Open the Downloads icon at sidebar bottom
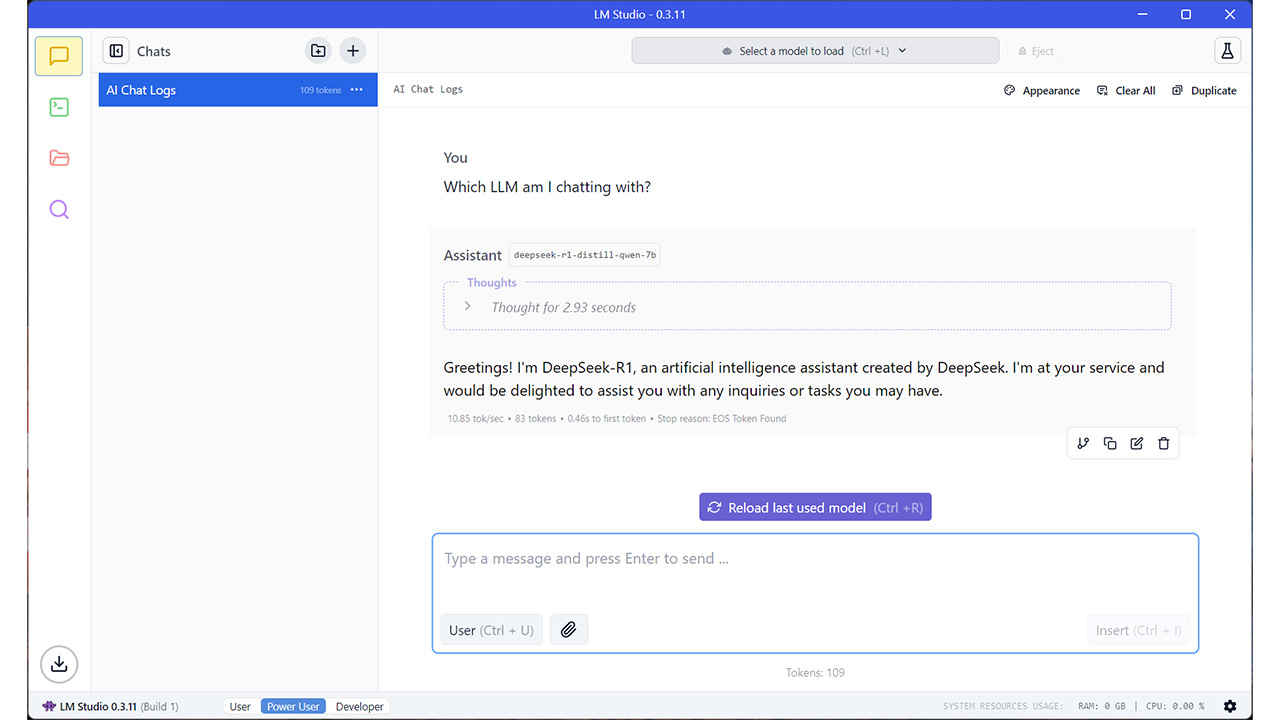Image resolution: width=1280 pixels, height=720 pixels. pos(59,664)
